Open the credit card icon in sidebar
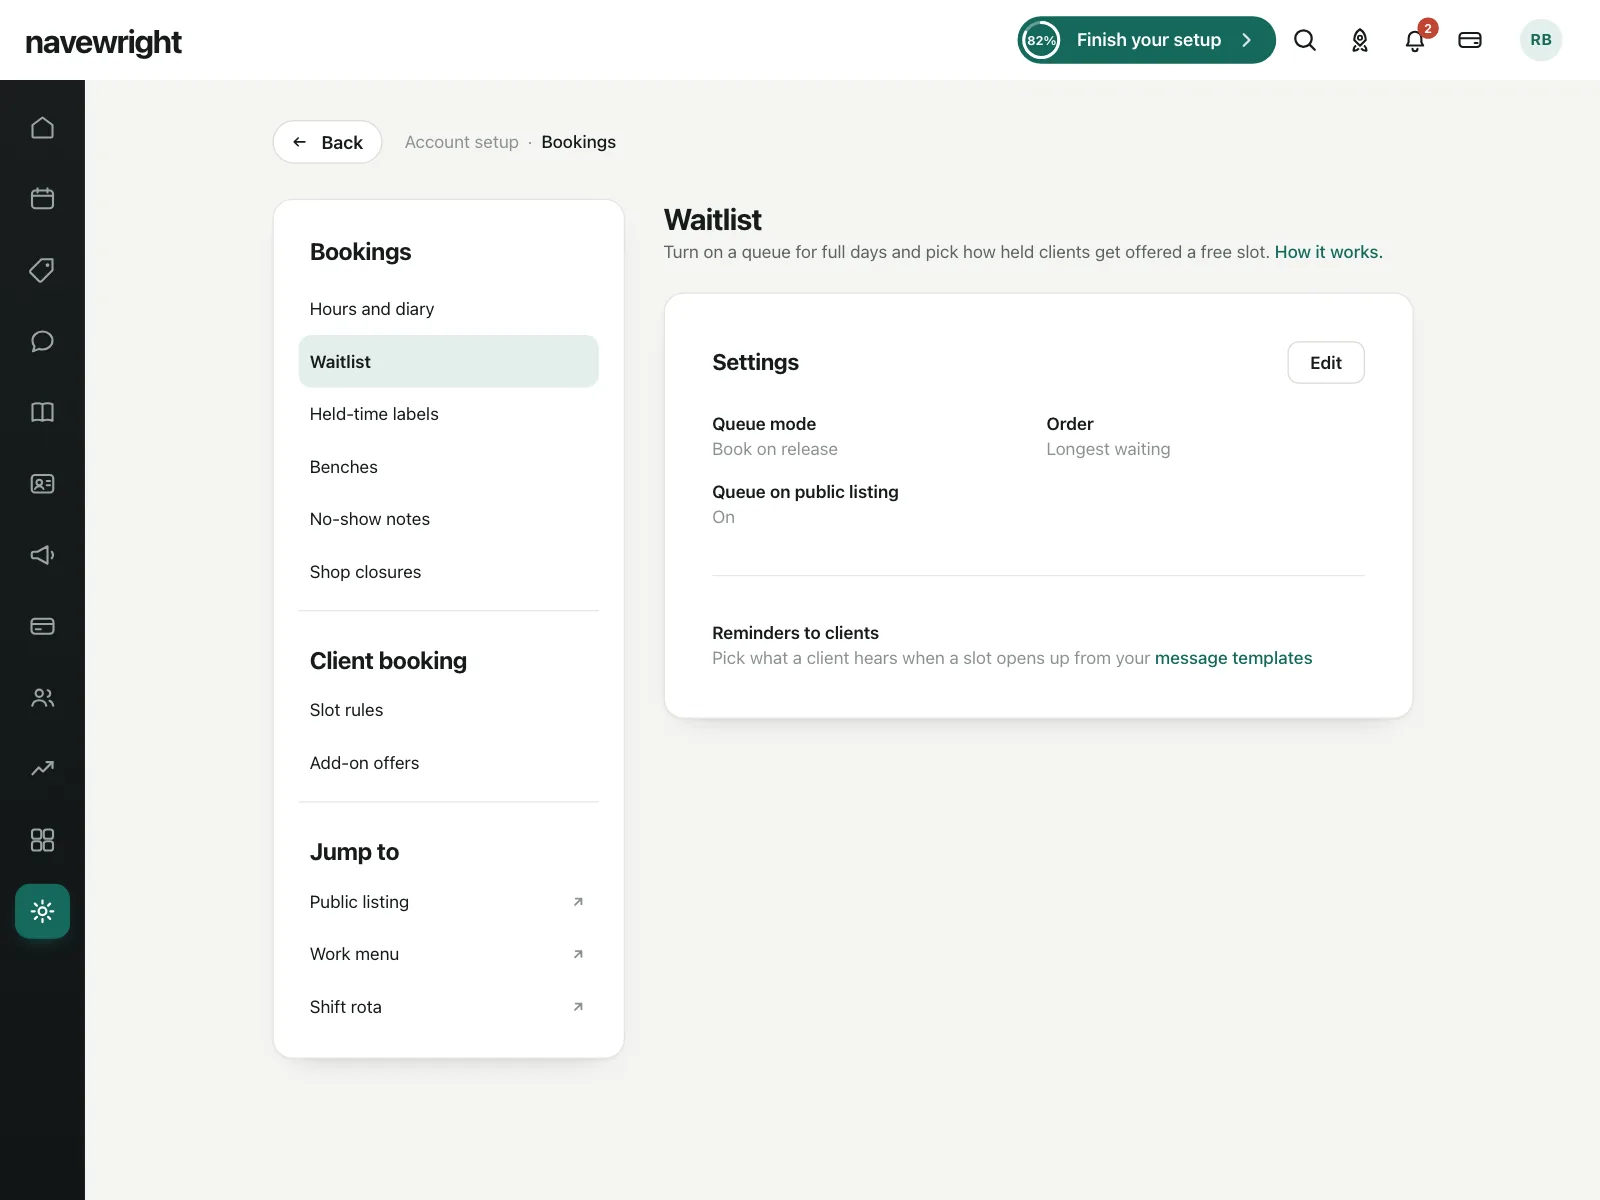 tap(42, 626)
